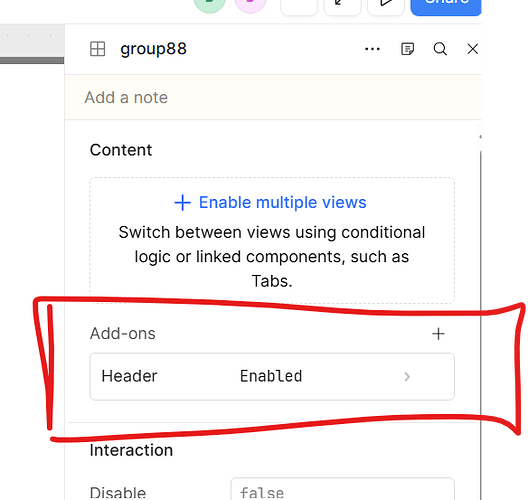The width and height of the screenshot is (528, 500).
Task: Open the inspector search magnifier icon
Action: [x=440, y=49]
